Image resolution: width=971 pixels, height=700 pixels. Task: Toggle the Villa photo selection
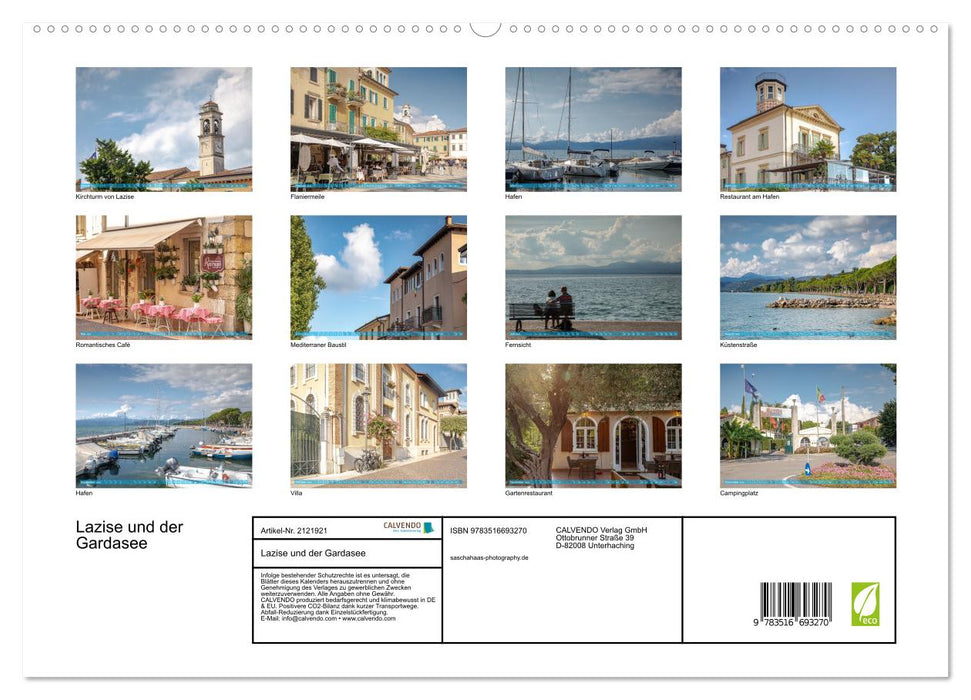(x=378, y=425)
